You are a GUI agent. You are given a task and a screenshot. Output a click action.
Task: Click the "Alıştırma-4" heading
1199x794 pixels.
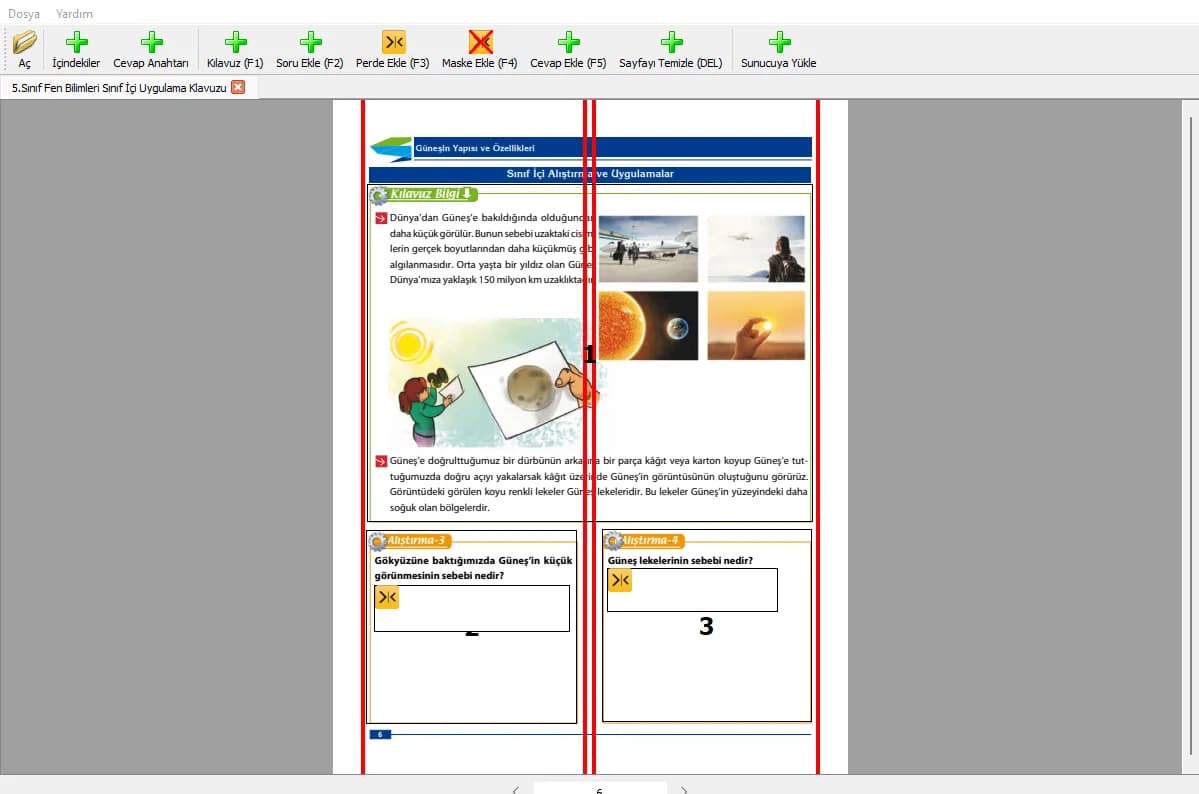pyautogui.click(x=649, y=541)
